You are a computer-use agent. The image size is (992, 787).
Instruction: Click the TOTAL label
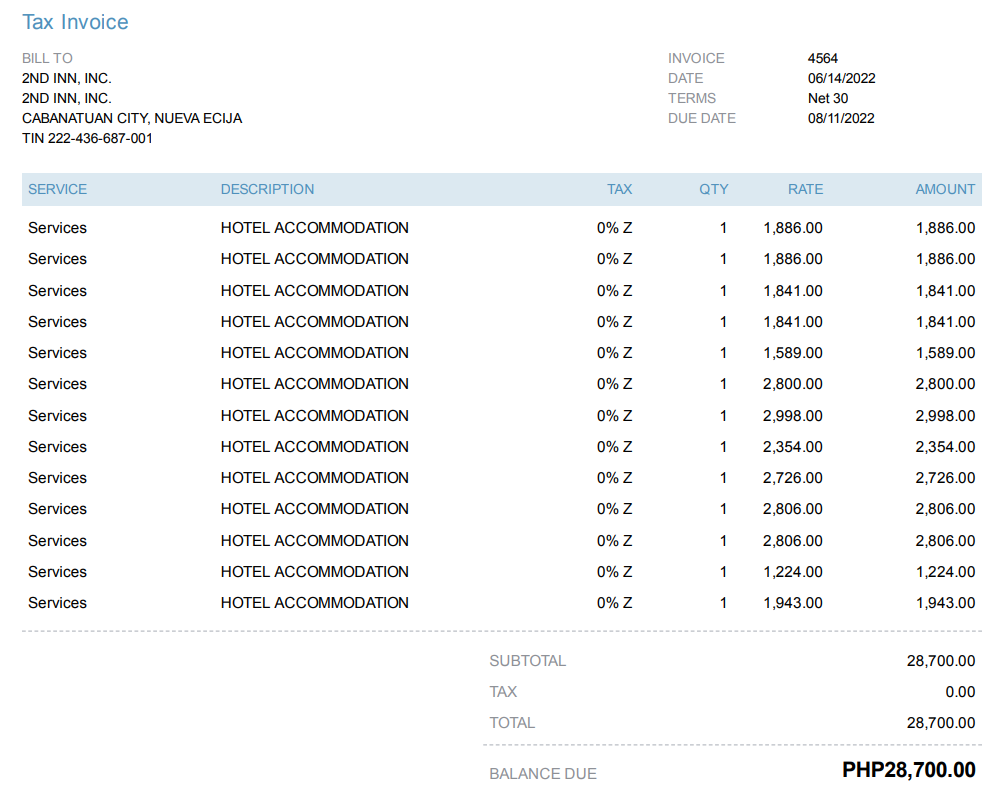coord(512,723)
